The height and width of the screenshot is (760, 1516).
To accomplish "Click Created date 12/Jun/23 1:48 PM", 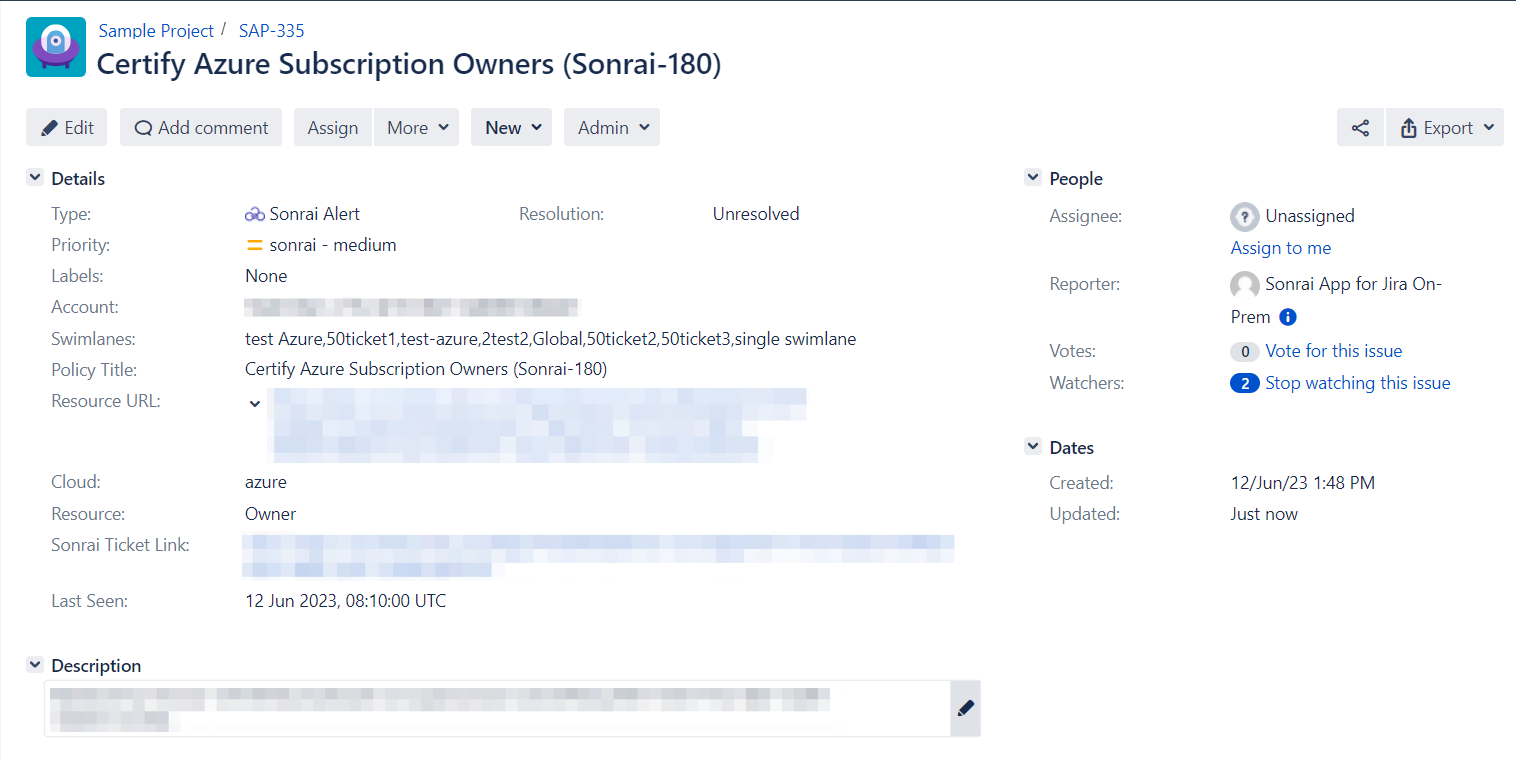I will [x=1303, y=483].
